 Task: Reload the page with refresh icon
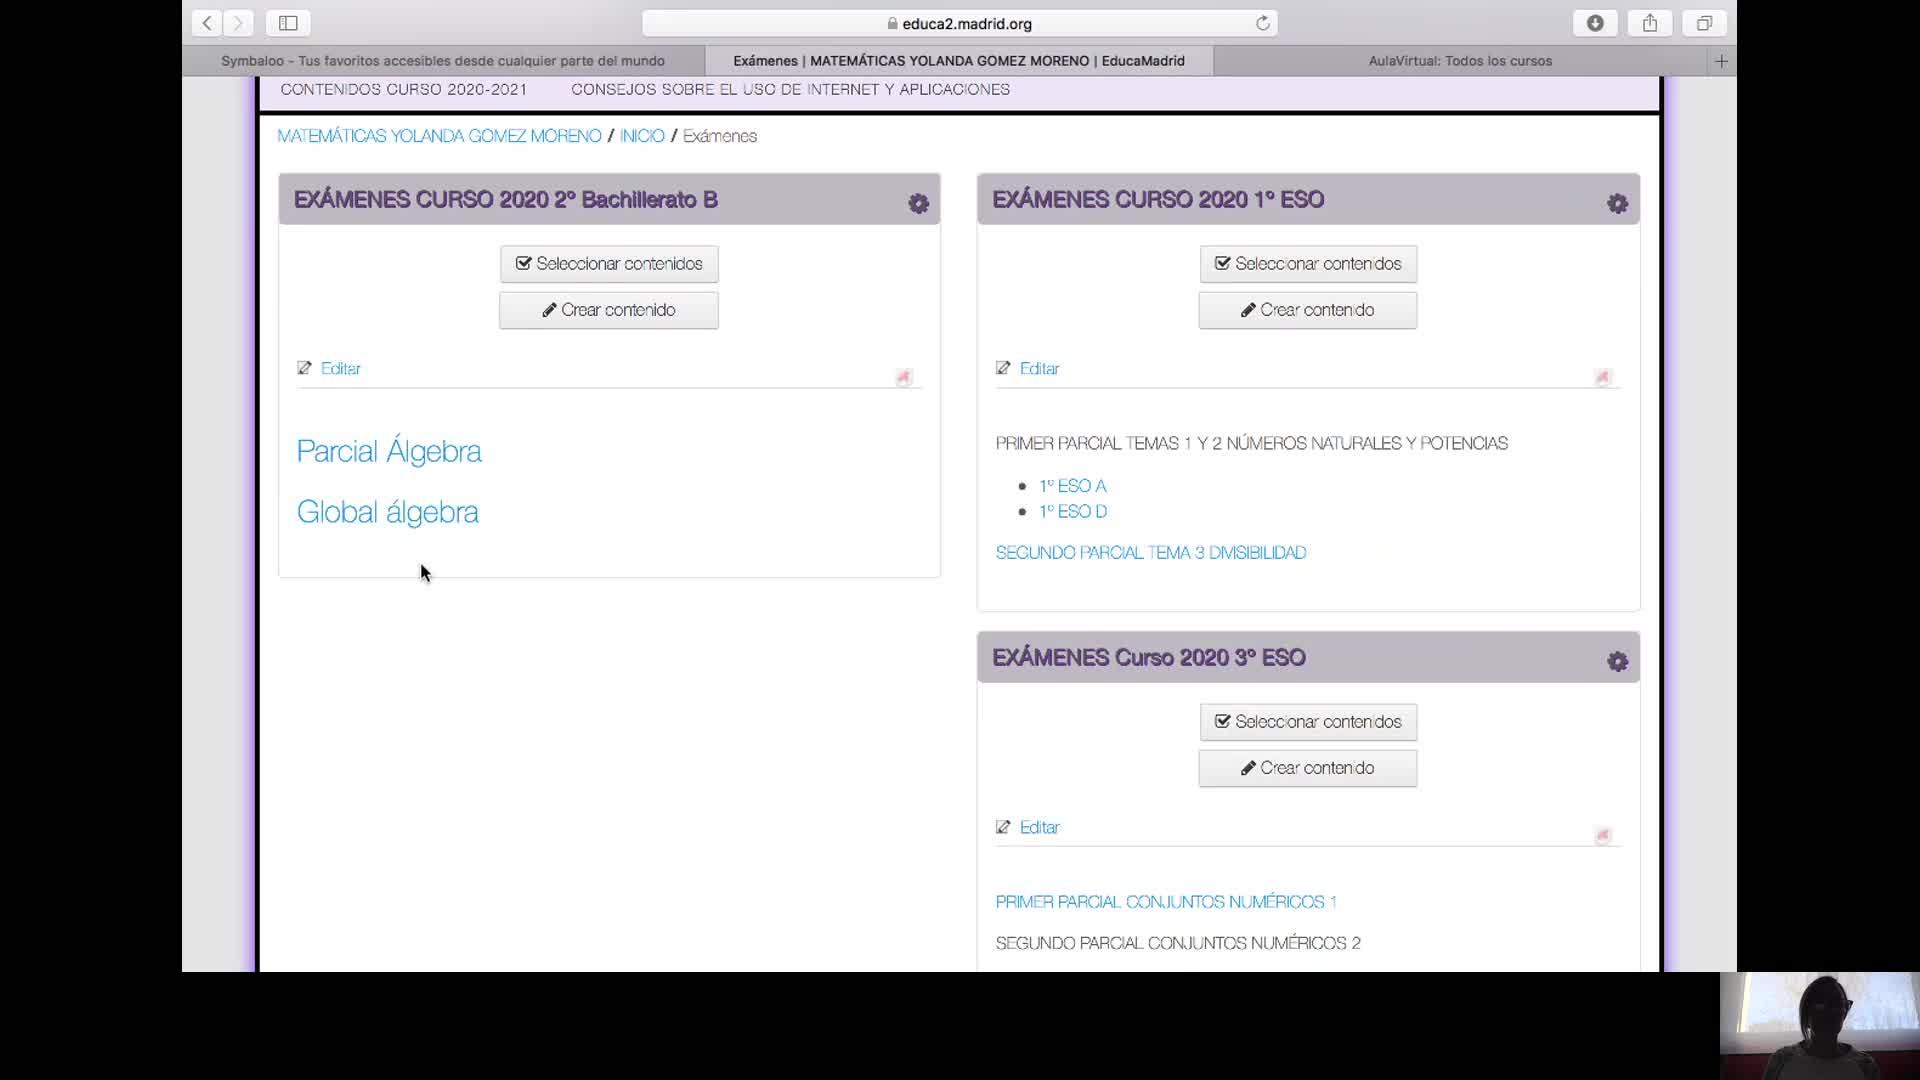coord(1263,23)
